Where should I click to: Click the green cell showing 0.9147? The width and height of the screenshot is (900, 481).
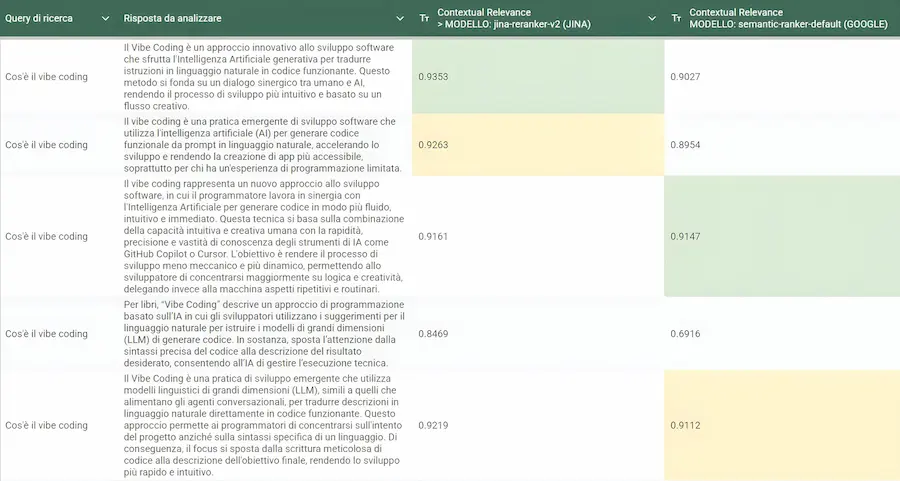point(782,236)
